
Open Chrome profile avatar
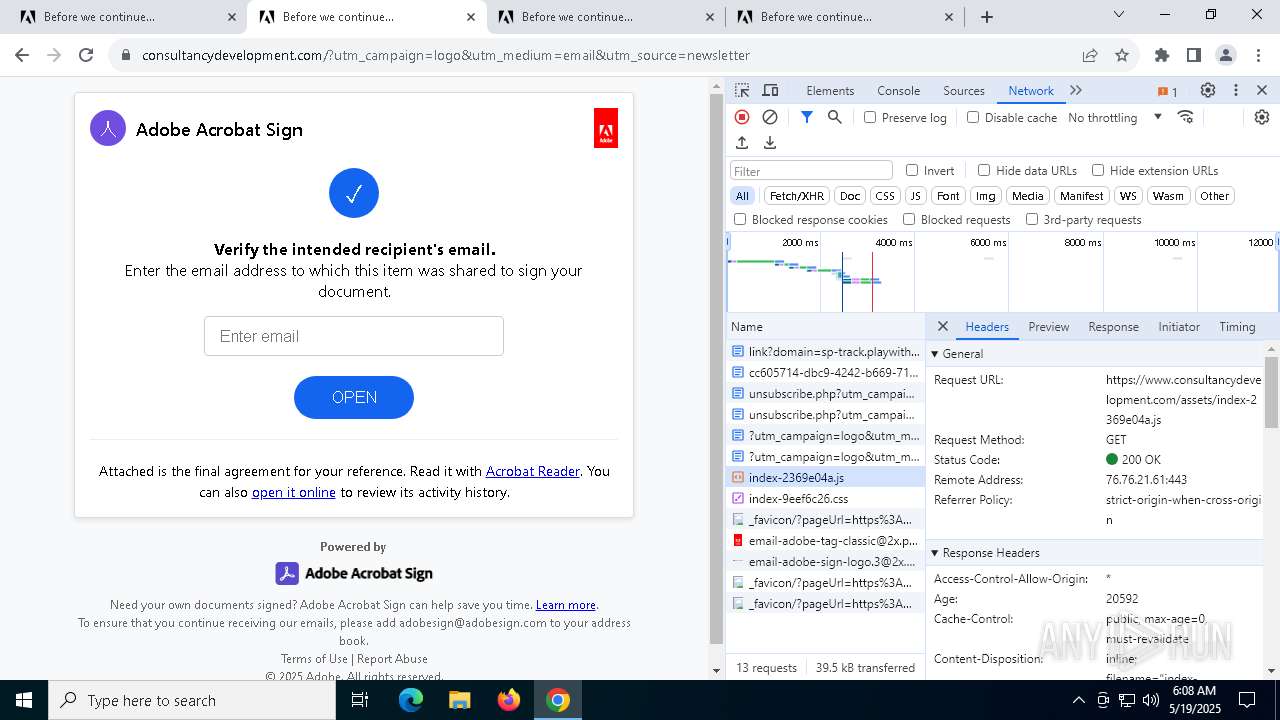(x=1226, y=56)
